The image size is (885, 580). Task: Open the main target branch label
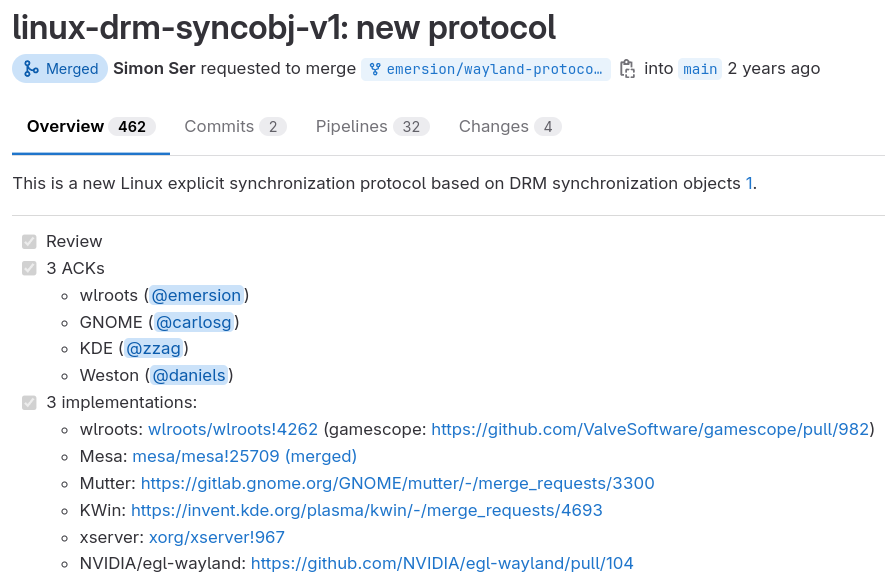click(699, 68)
